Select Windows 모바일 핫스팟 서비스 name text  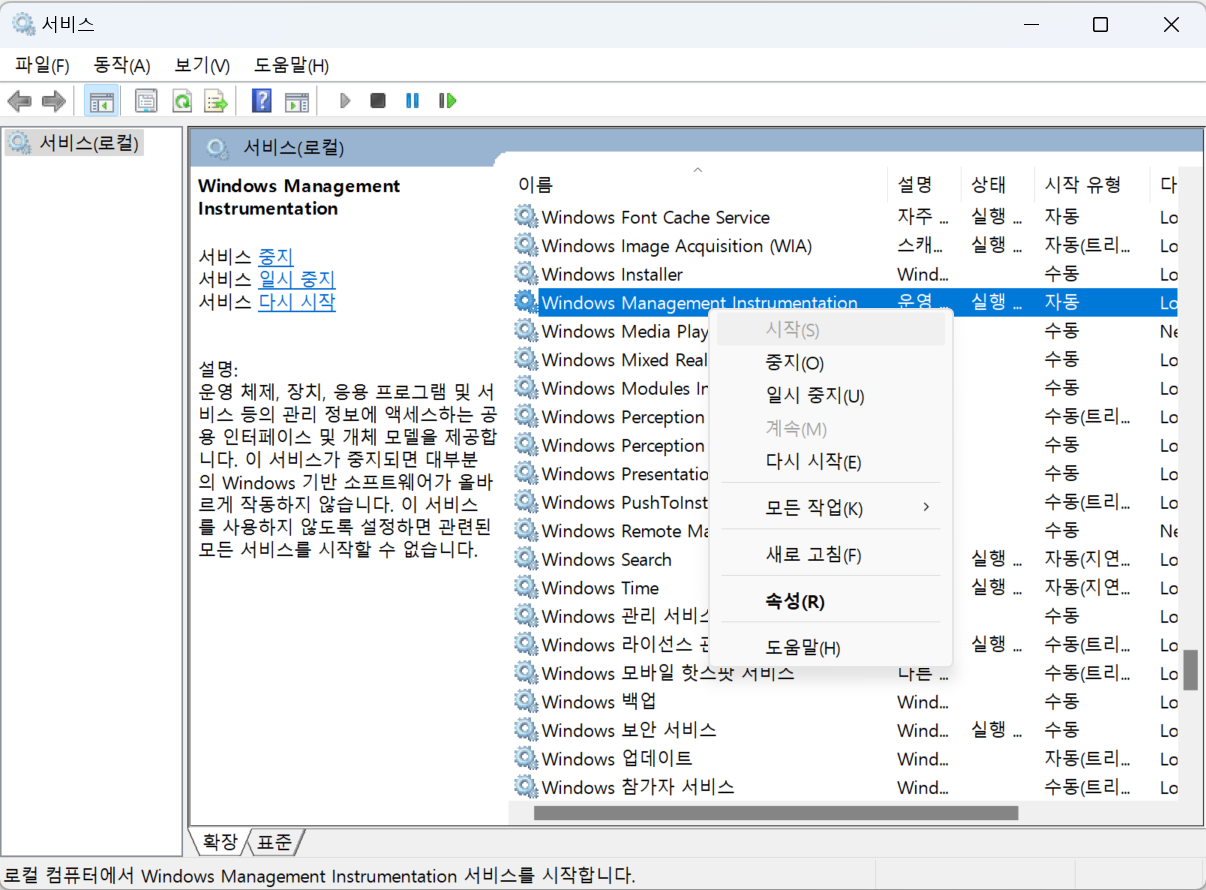click(x=668, y=674)
